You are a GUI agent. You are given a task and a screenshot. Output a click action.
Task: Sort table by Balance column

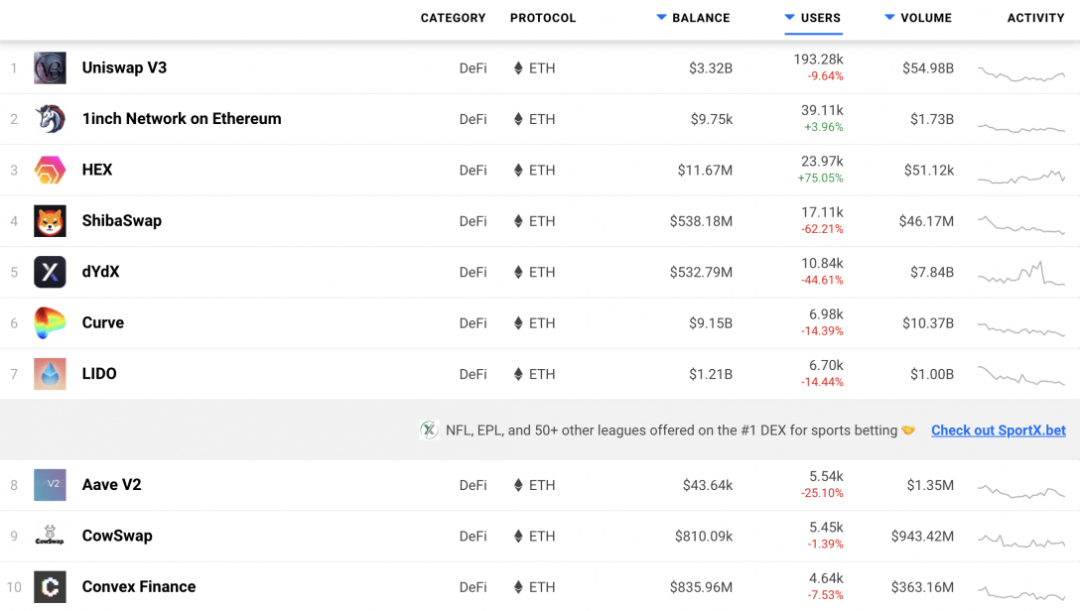700,18
